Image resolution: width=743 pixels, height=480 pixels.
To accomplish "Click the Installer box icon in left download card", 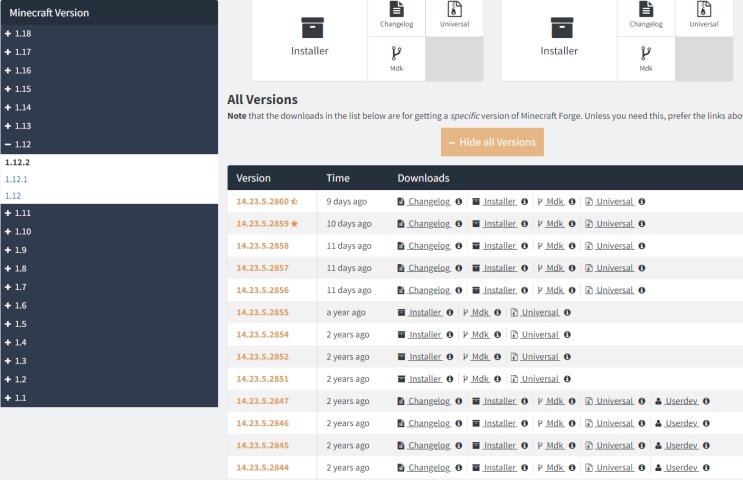I will (x=309, y=28).
